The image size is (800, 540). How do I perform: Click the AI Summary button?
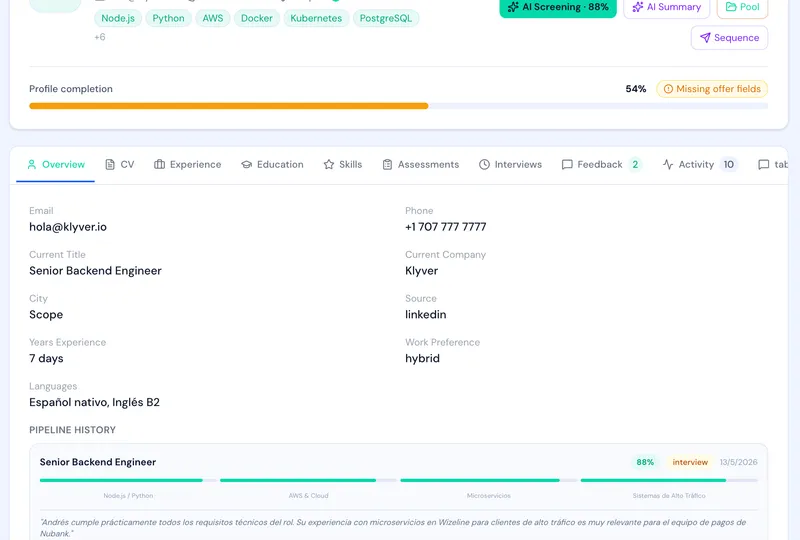666,7
